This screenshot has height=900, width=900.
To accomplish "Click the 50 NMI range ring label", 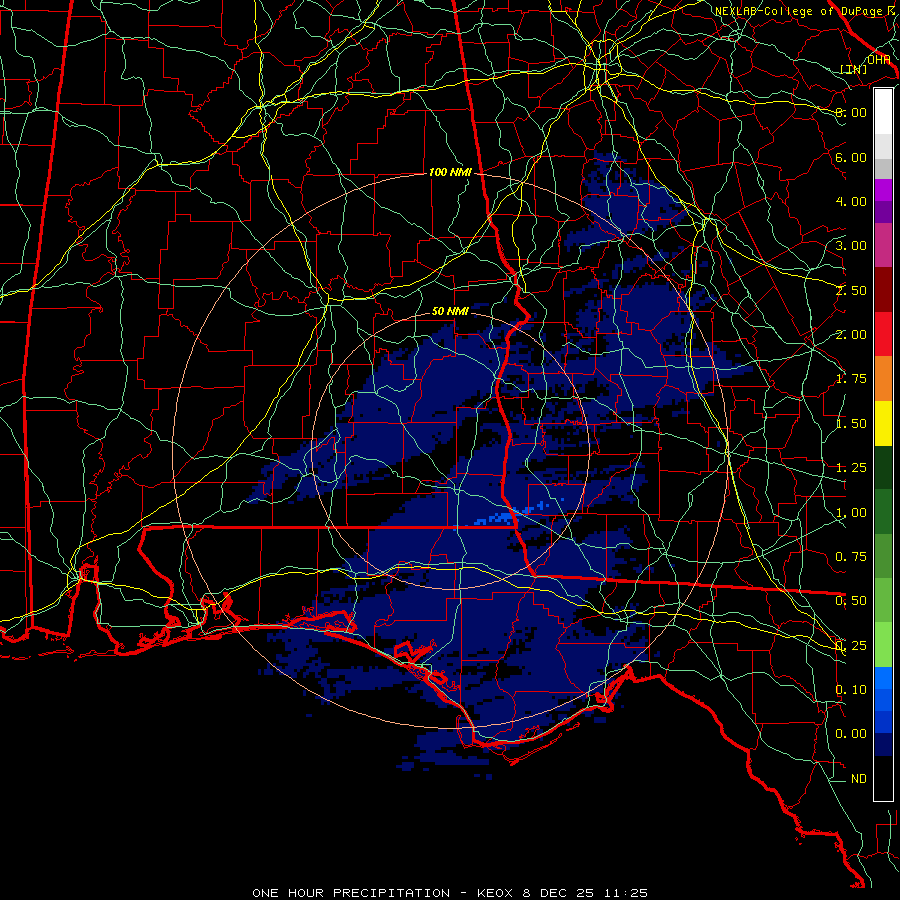I will pos(450,311).
